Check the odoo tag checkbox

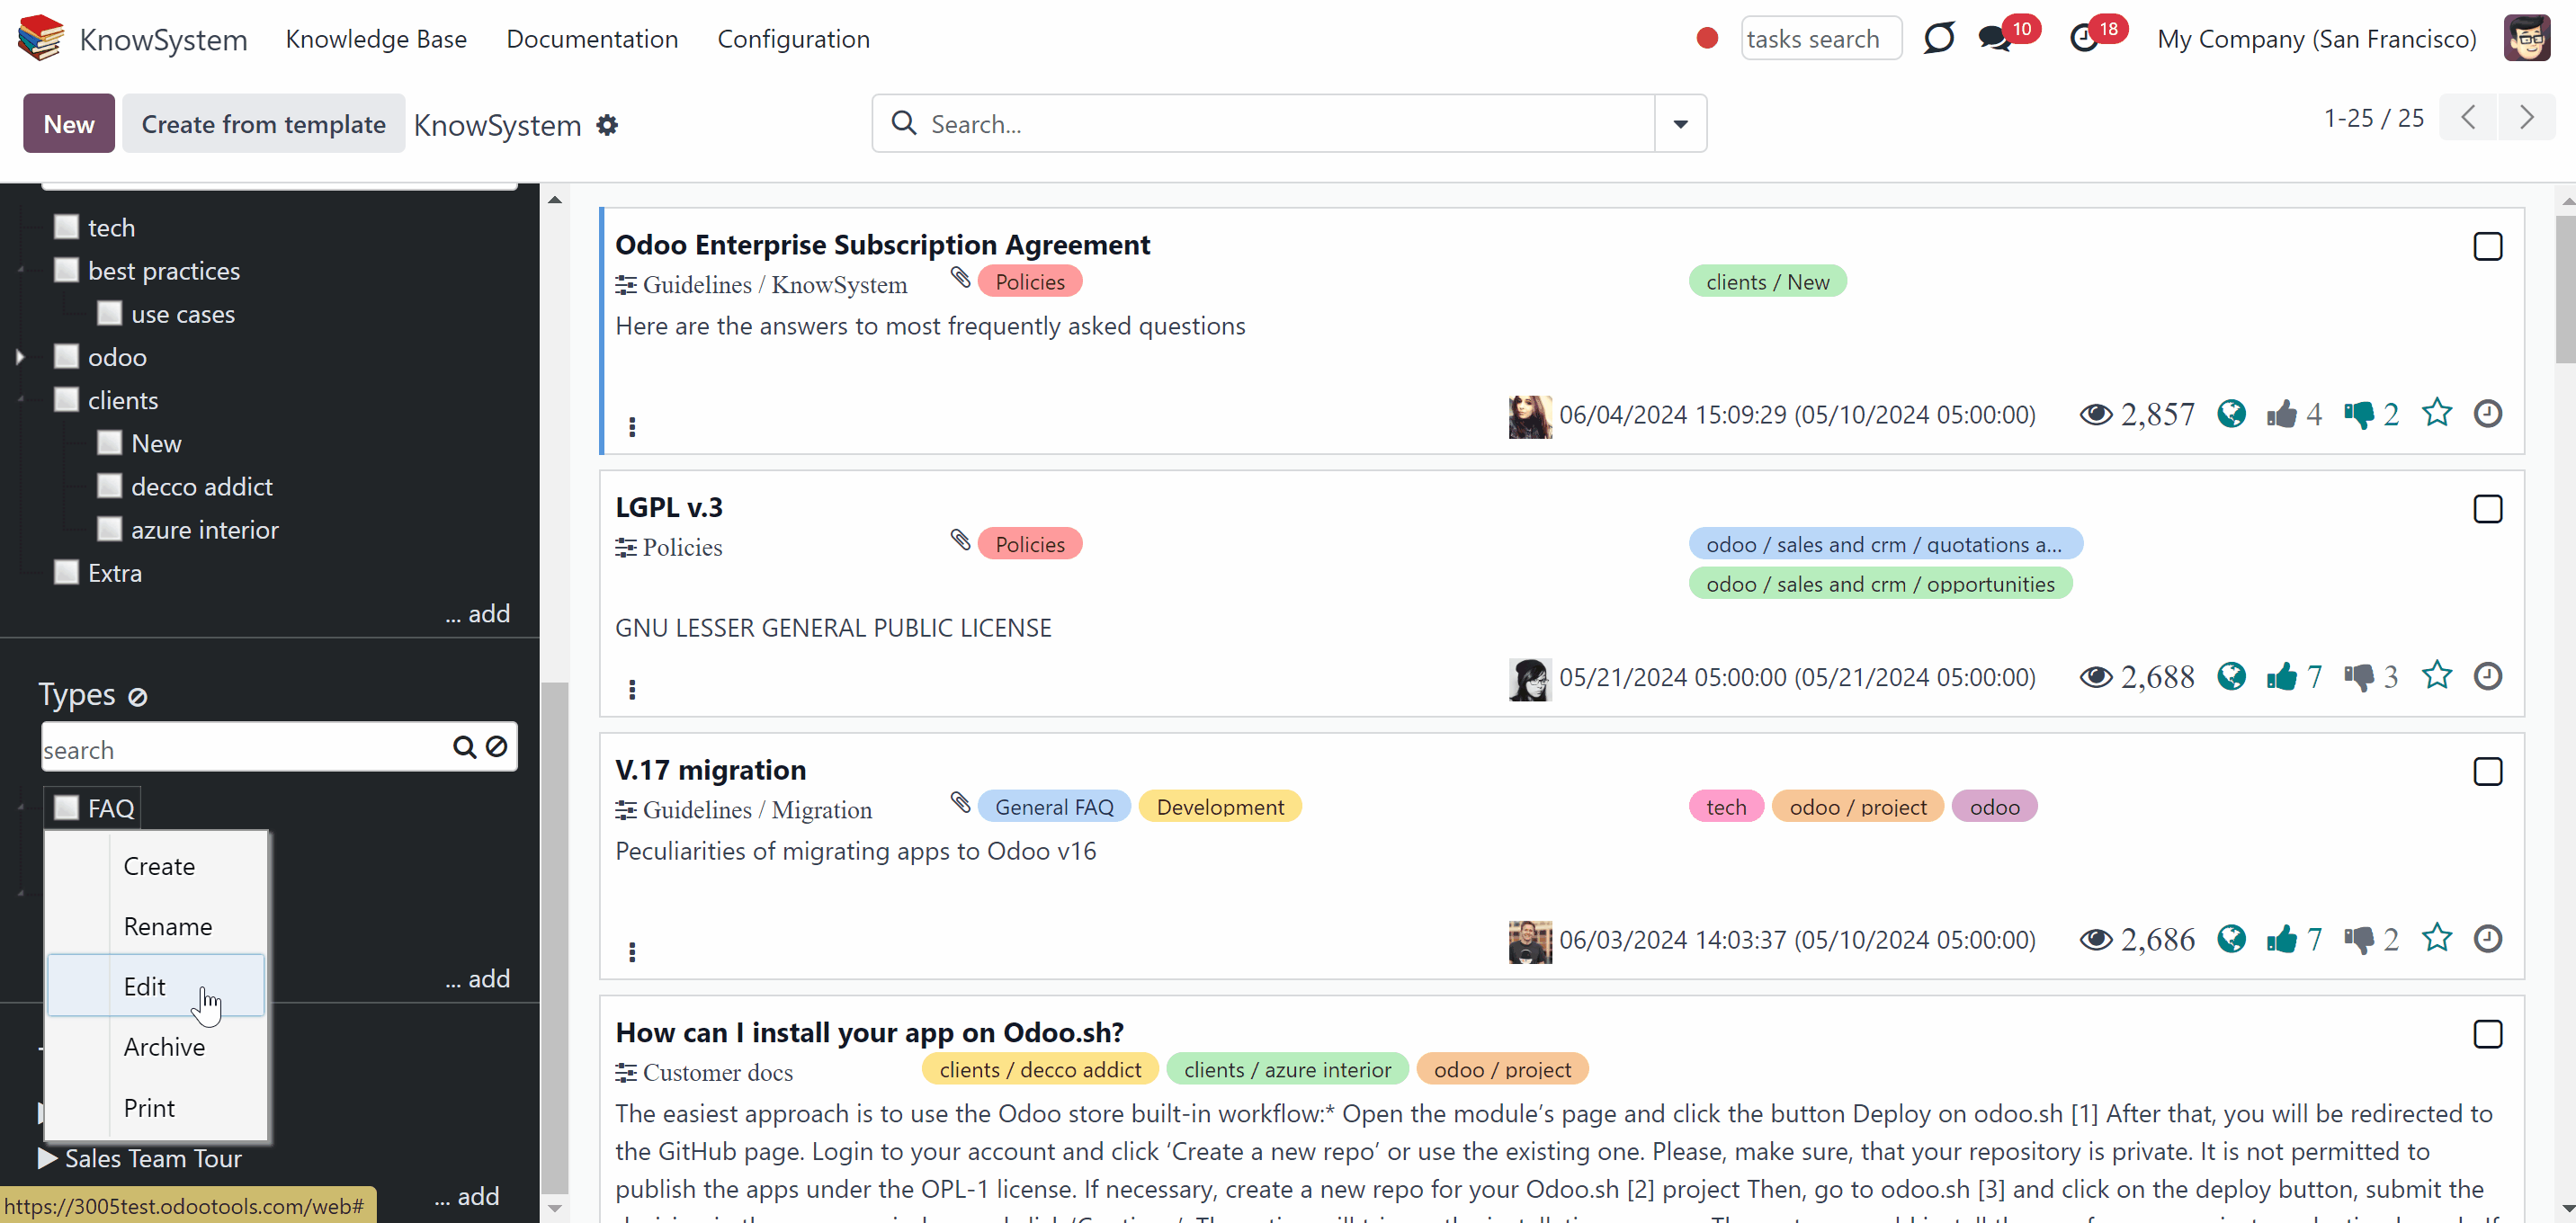tap(66, 356)
